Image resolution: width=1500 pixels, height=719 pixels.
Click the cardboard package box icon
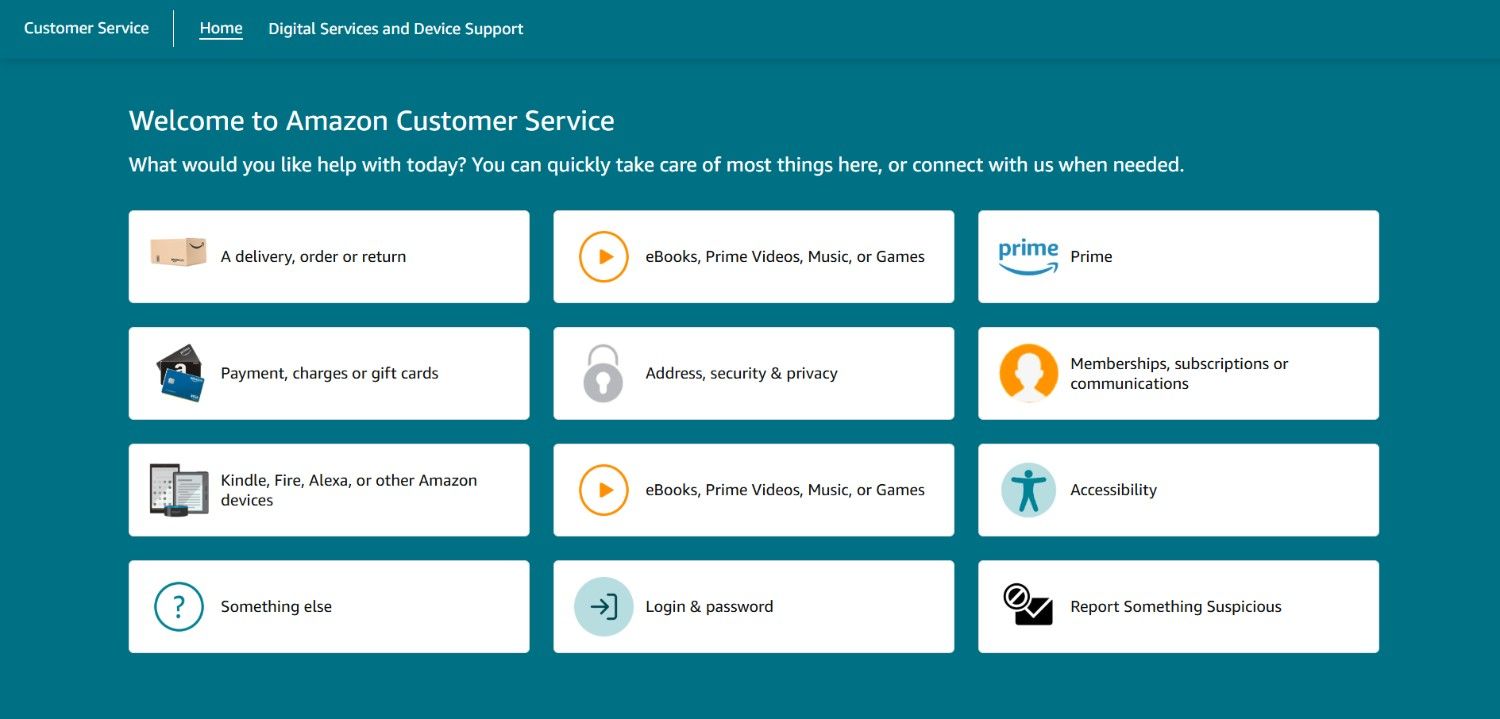pyautogui.click(x=178, y=252)
